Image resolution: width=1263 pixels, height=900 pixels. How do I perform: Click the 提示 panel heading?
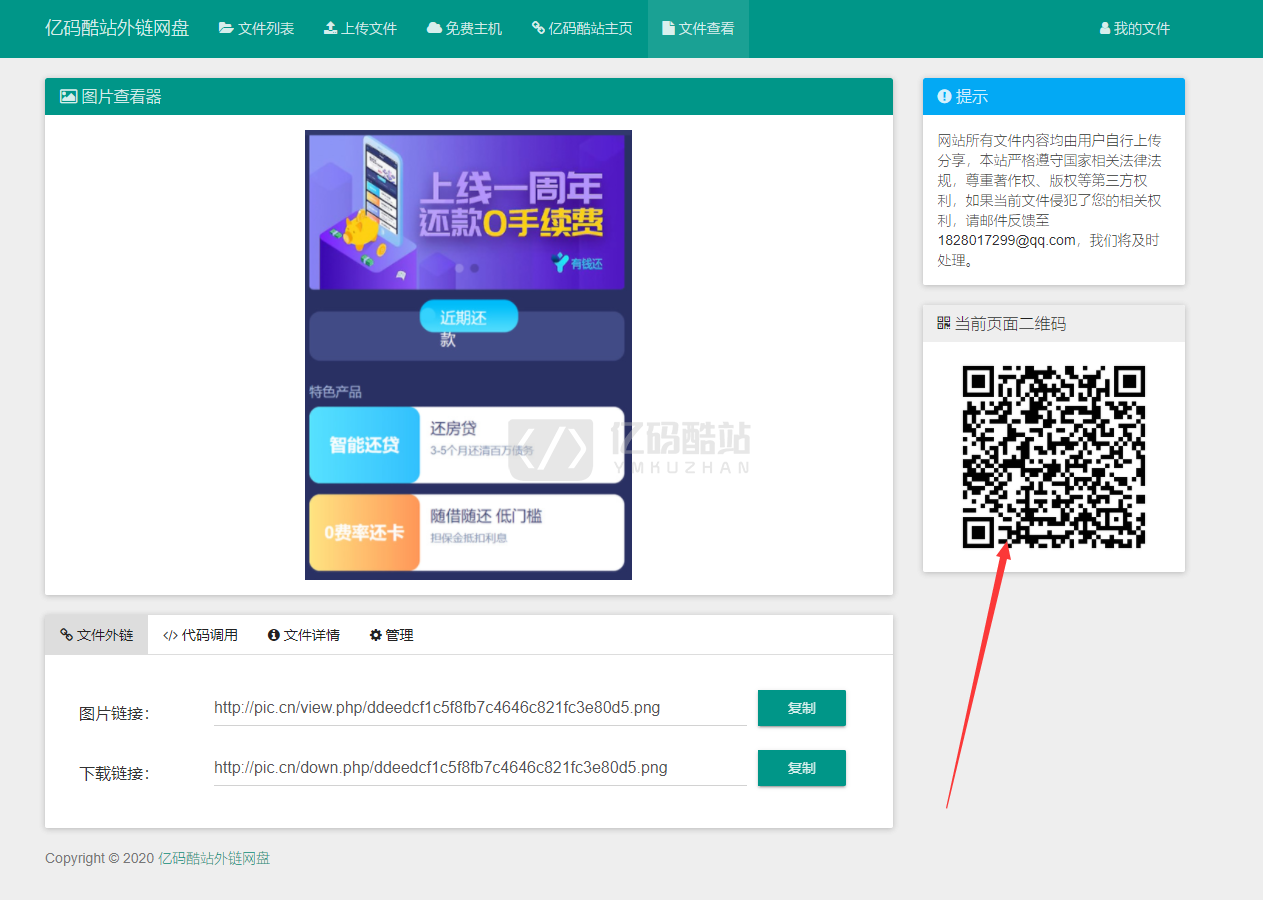point(972,96)
